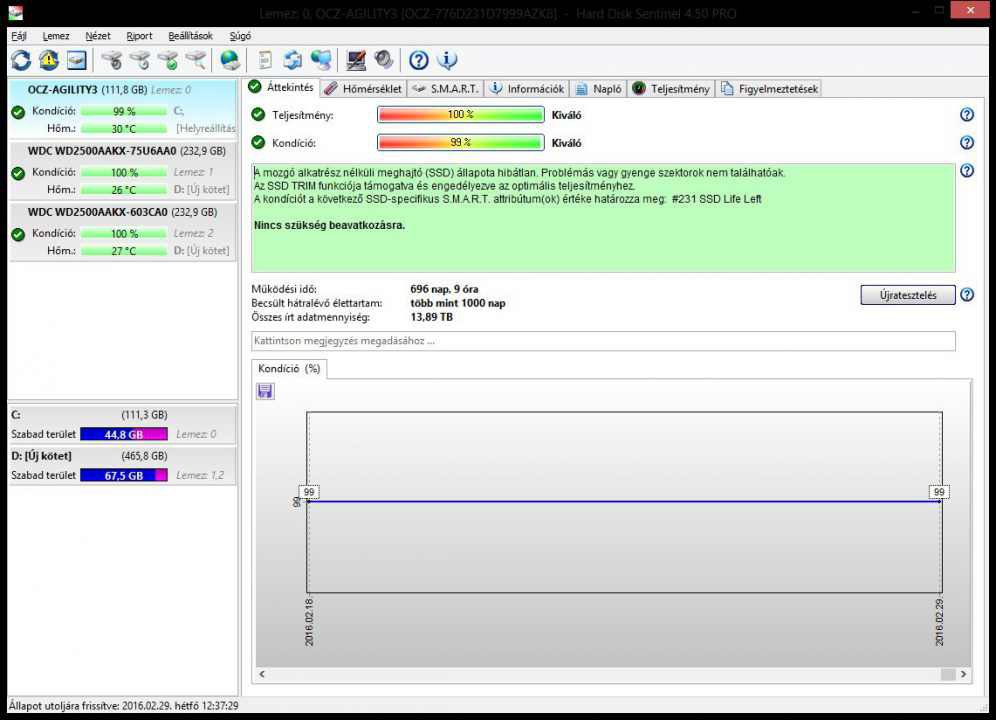This screenshot has width=996, height=720.
Task: Click green check icon of OCZ-AGILITY3 disk
Action: 18,112
